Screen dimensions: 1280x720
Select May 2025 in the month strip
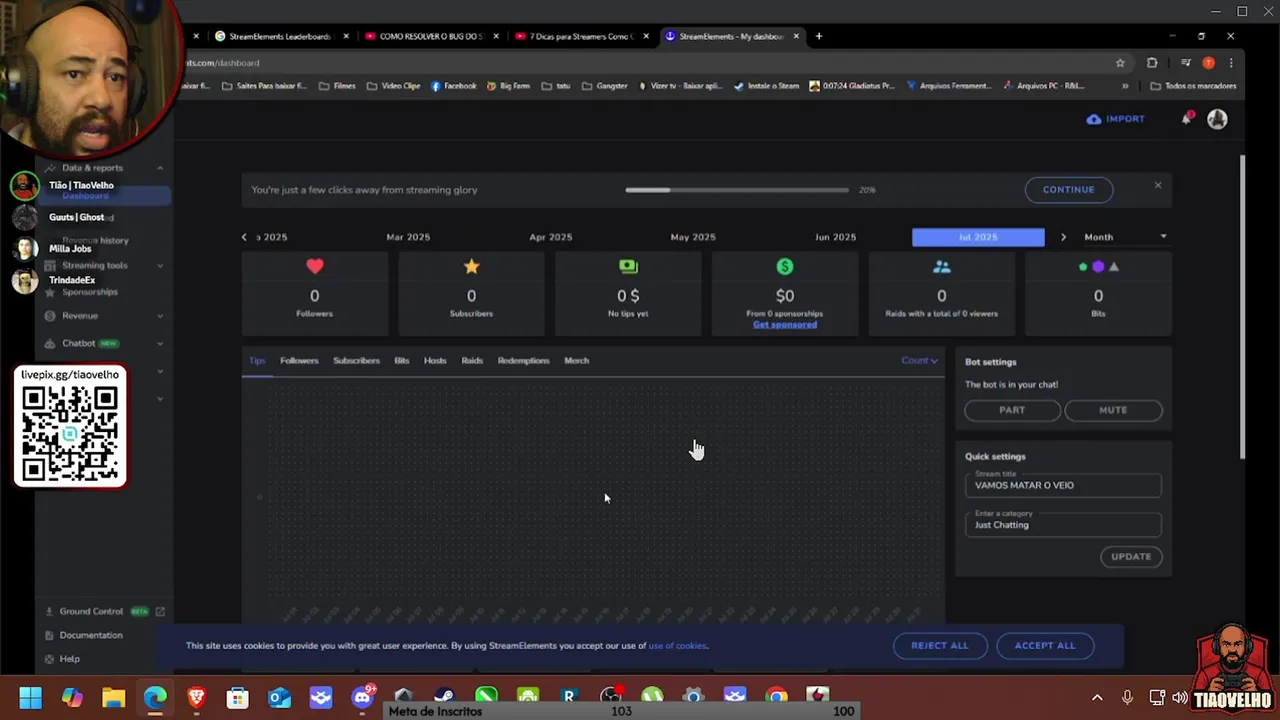(x=693, y=237)
